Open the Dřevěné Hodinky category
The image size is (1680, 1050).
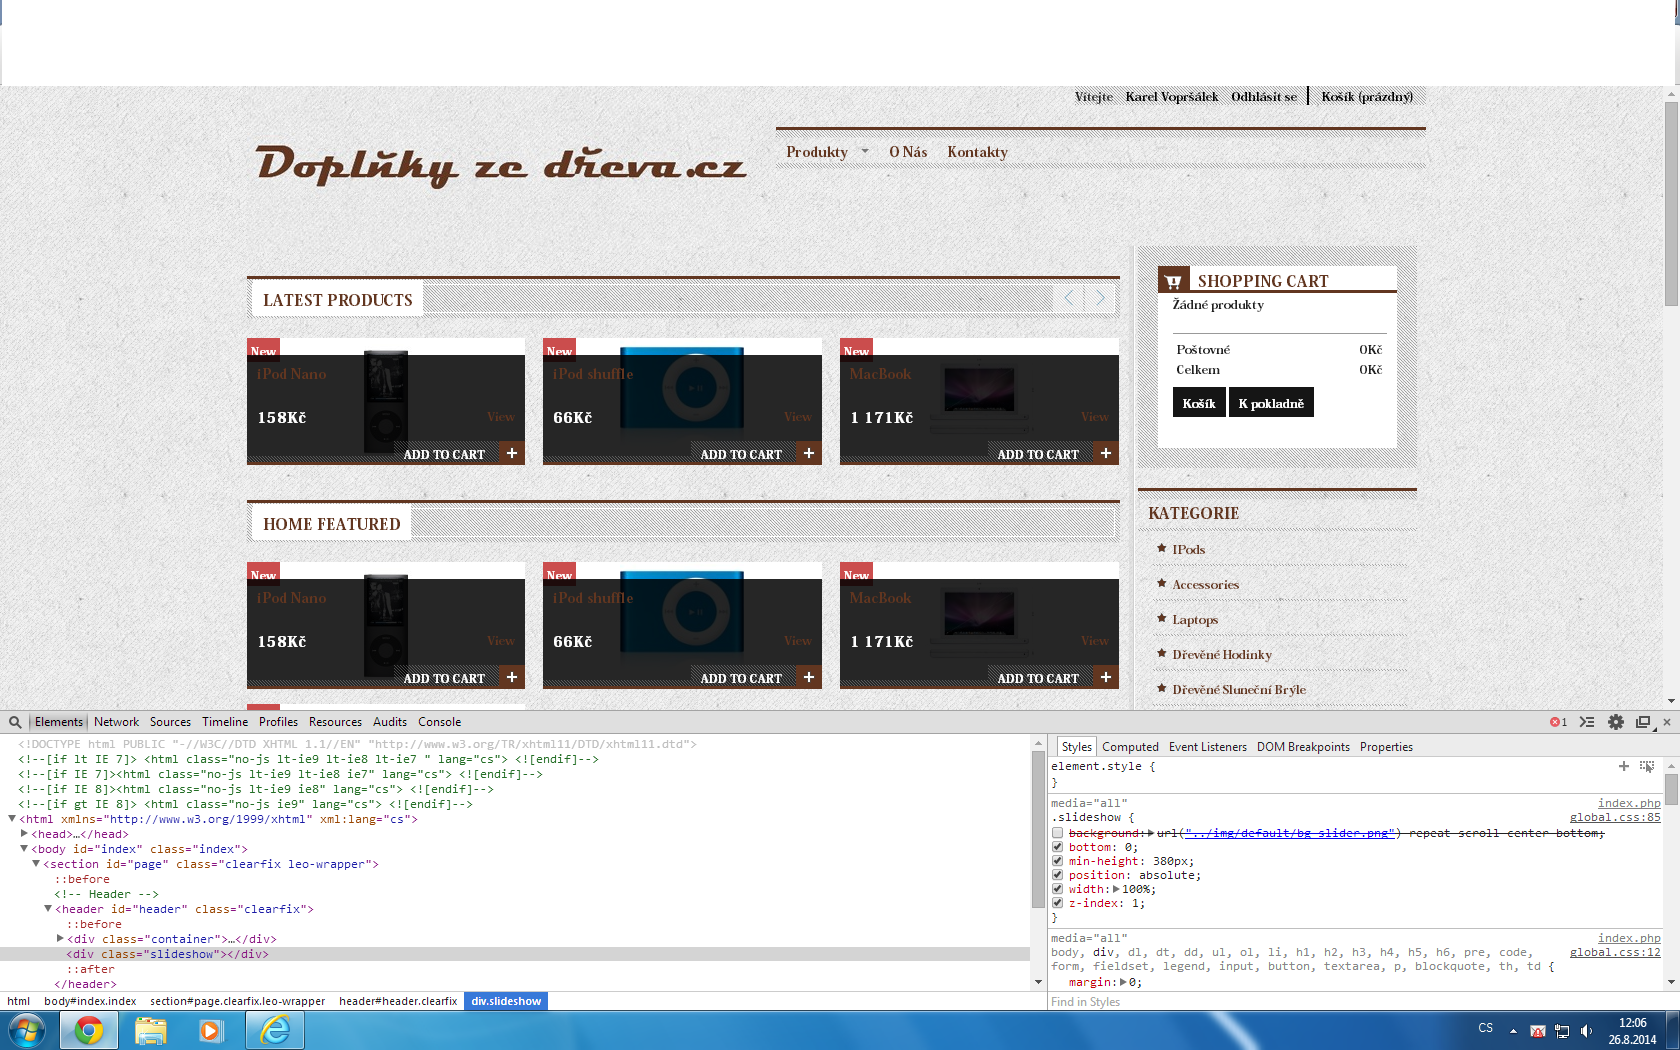[x=1222, y=655]
